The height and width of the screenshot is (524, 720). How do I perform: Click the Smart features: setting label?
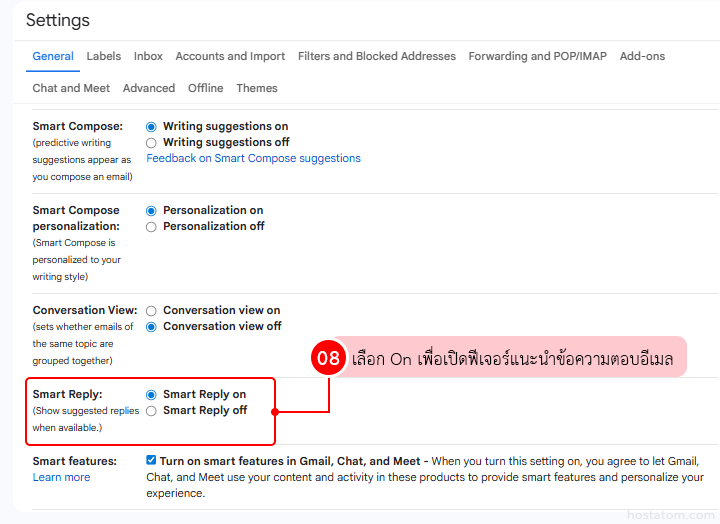[x=74, y=461]
